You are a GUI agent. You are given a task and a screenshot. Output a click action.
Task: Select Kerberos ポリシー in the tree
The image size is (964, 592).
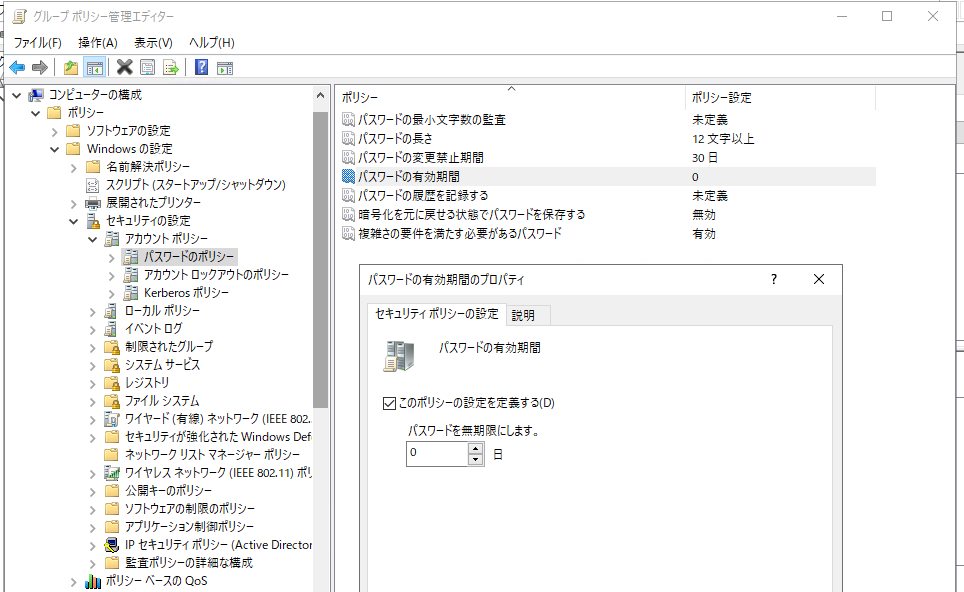point(186,293)
